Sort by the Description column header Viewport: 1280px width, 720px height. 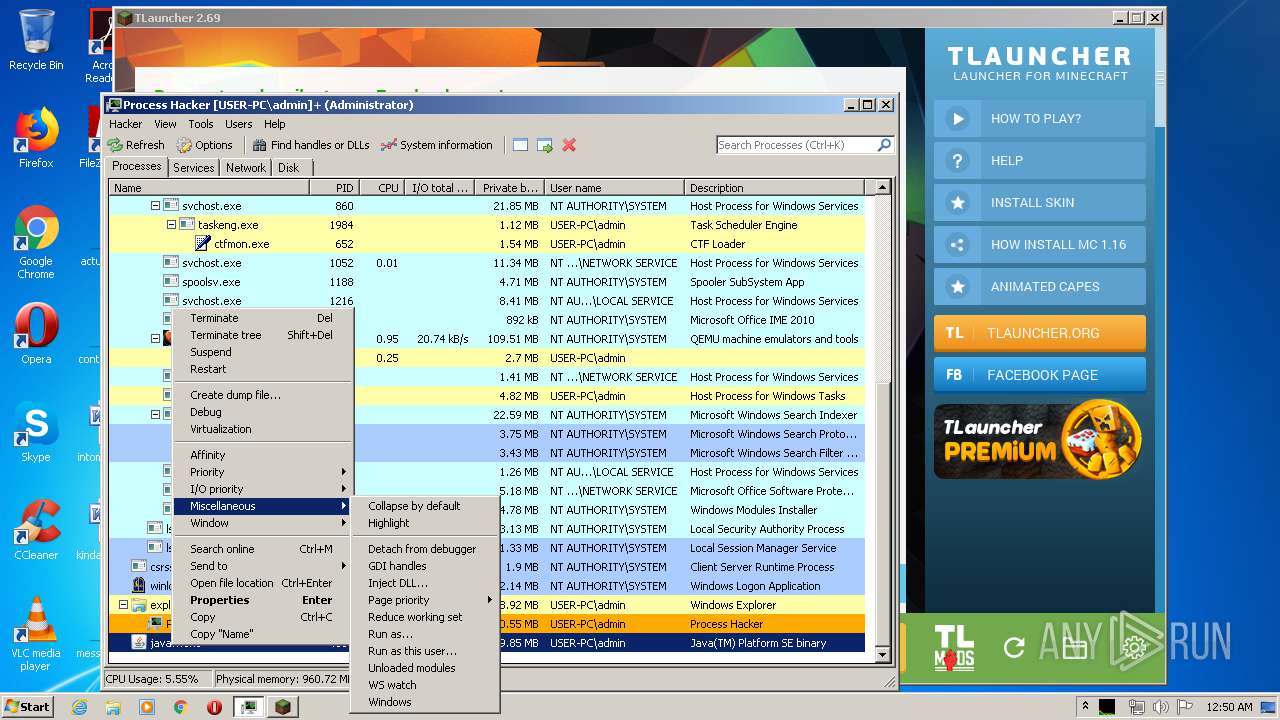(774, 188)
